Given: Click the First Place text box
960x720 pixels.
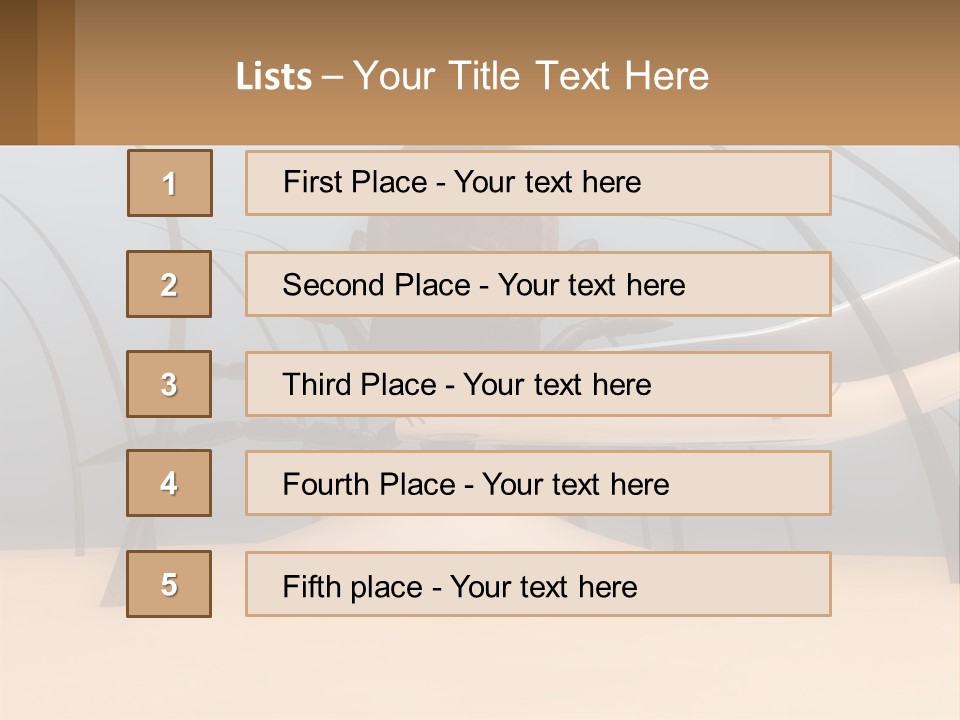Looking at the screenshot, I should (x=538, y=183).
